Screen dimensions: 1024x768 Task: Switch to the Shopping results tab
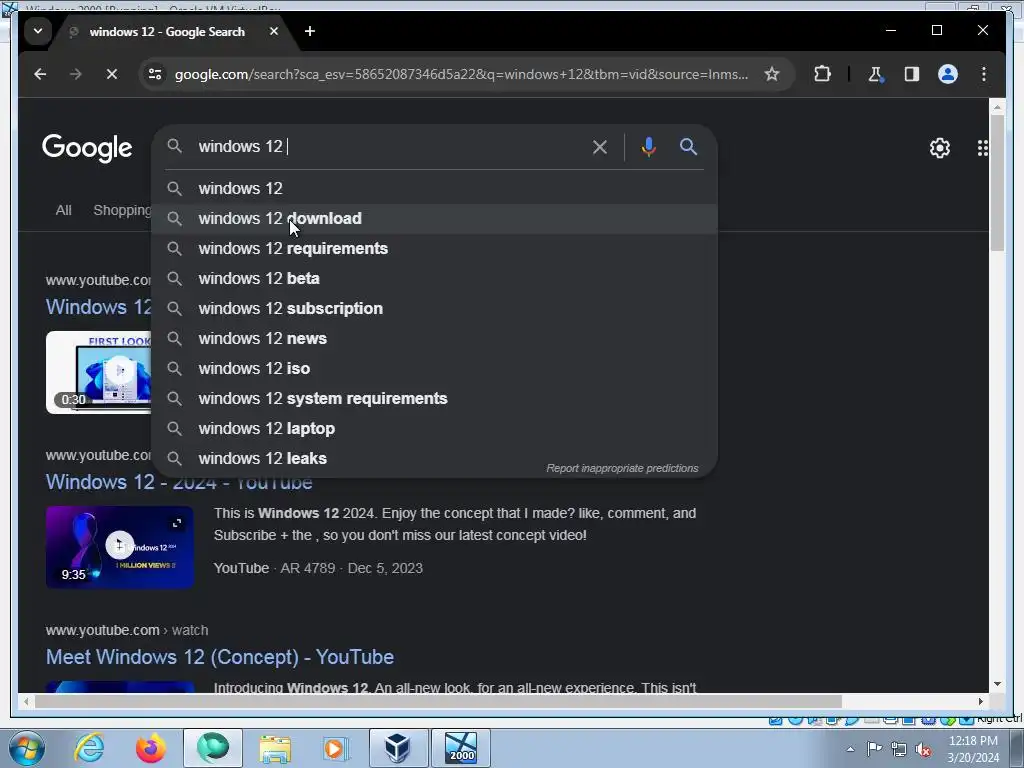[x=122, y=210]
